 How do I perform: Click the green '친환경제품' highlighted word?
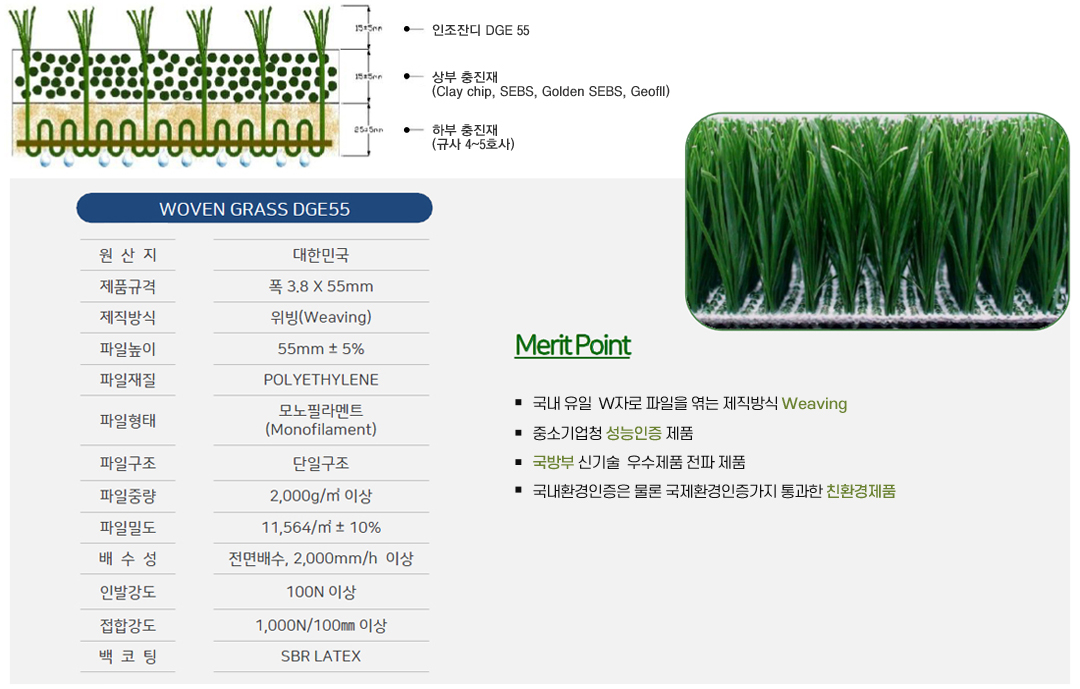click(861, 491)
